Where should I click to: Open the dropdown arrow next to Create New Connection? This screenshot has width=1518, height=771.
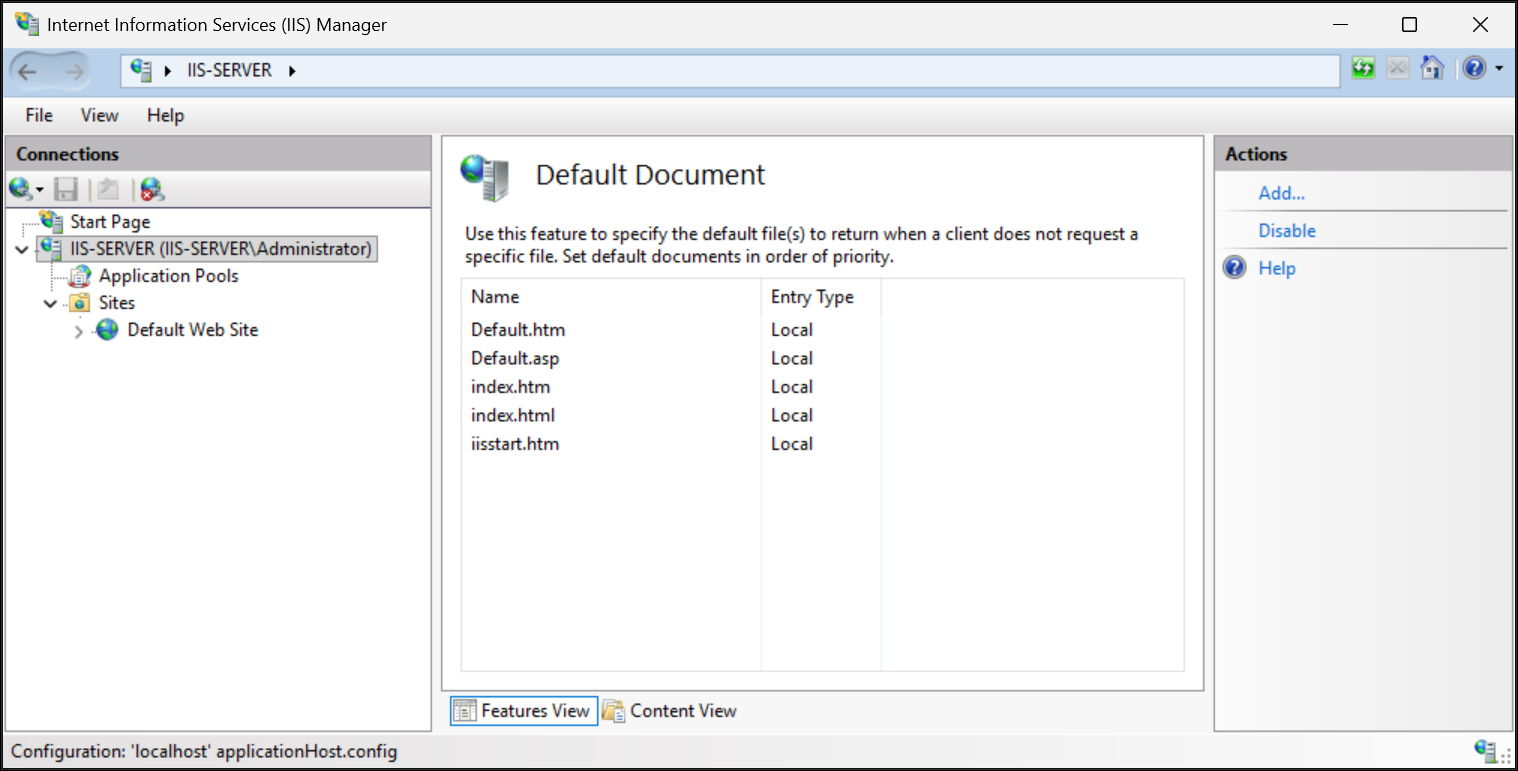click(40, 189)
